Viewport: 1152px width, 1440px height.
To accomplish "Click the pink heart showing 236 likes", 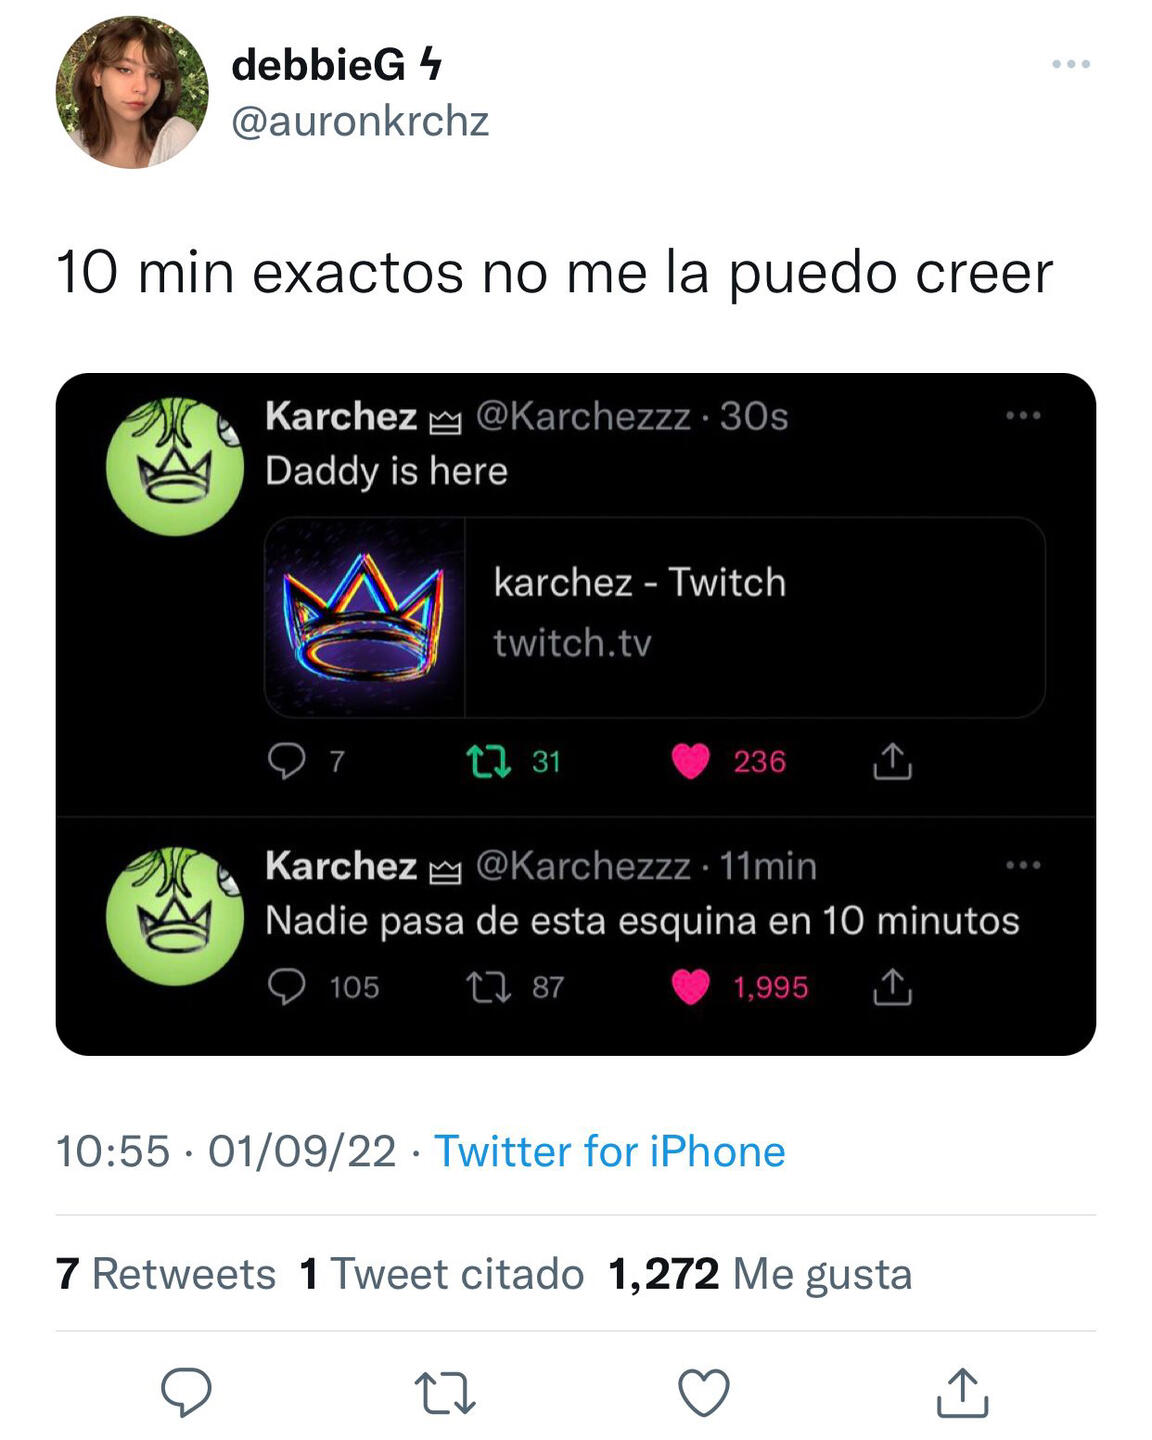I will coord(691,762).
